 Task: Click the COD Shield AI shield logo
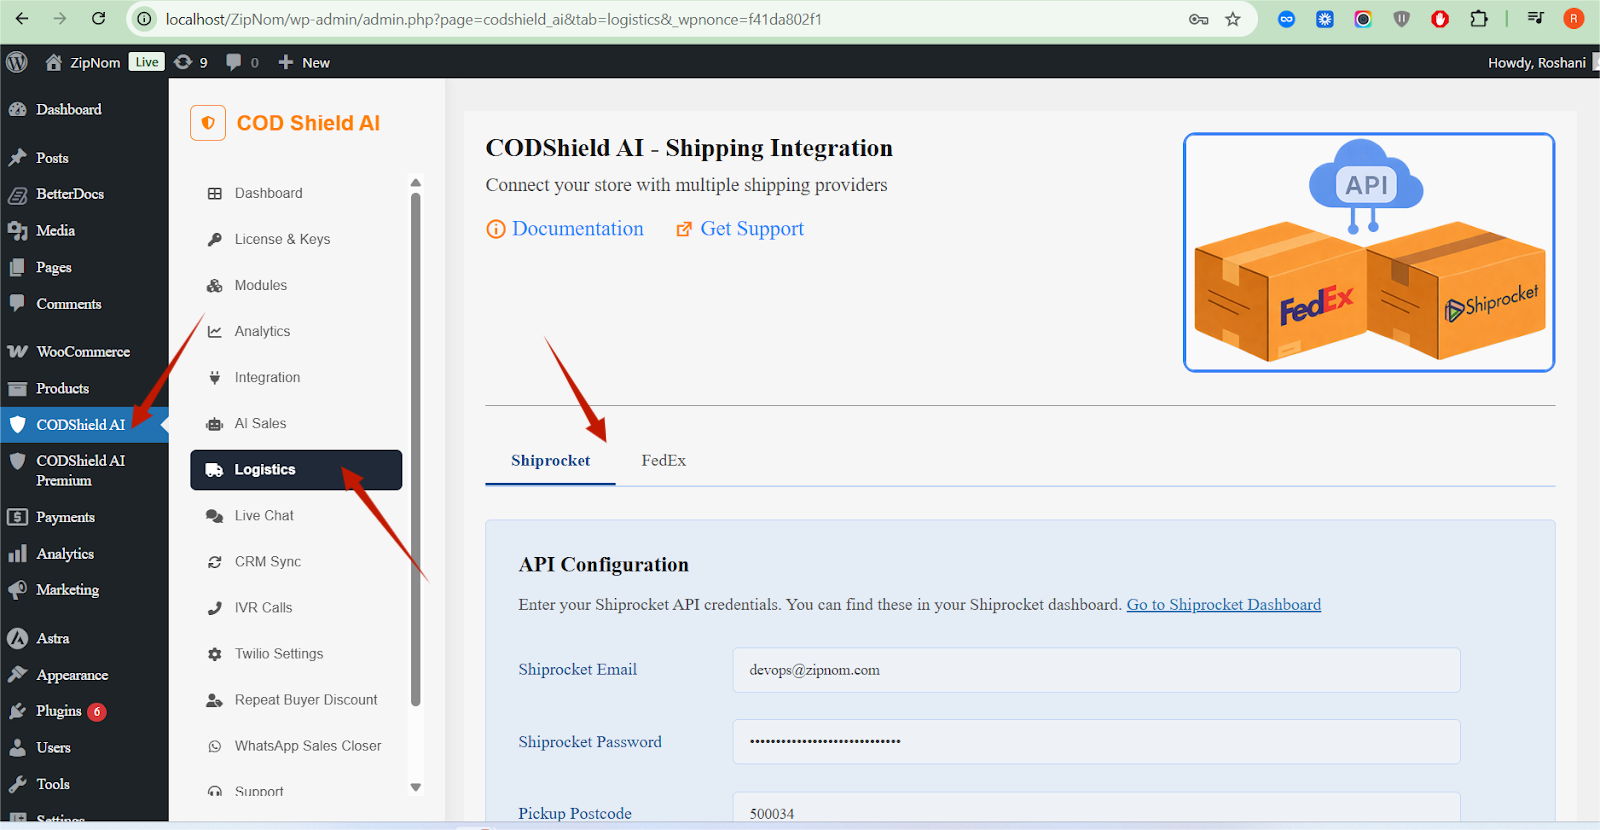tap(208, 123)
